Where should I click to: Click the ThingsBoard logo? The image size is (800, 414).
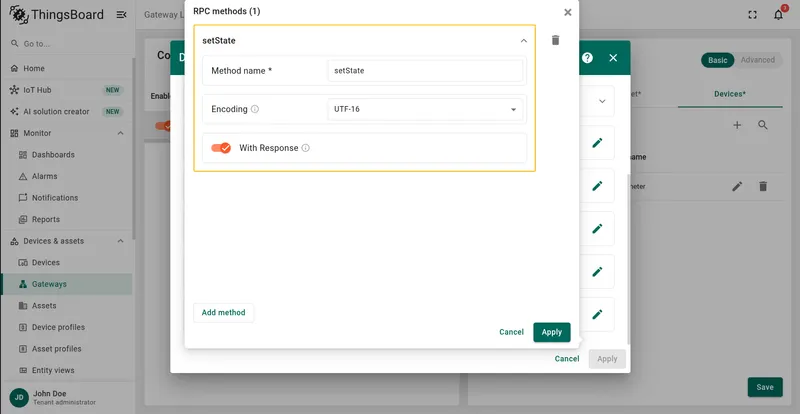tap(57, 15)
